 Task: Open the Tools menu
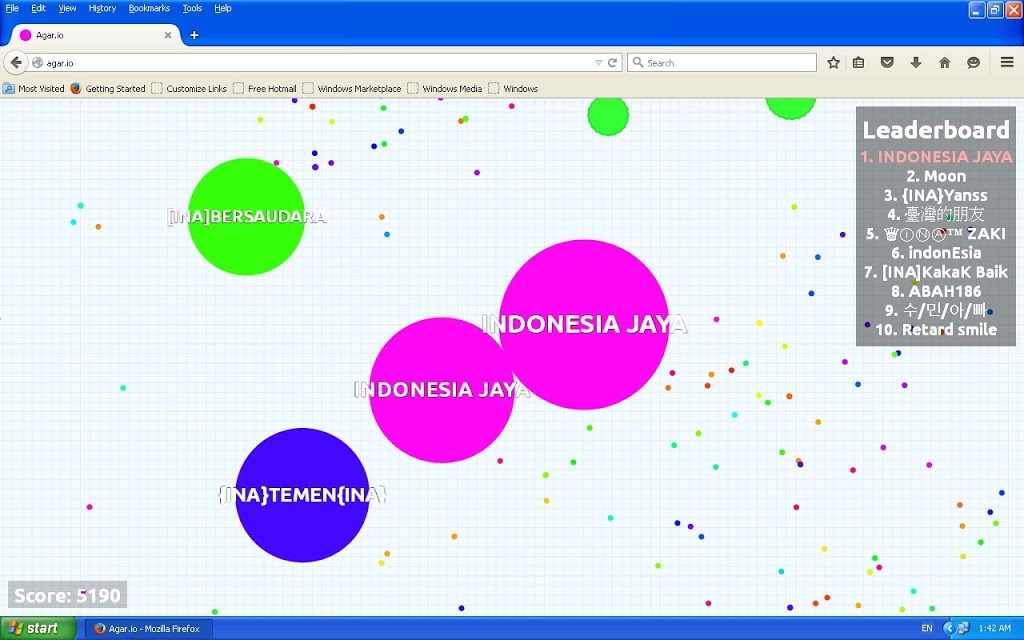(192, 8)
